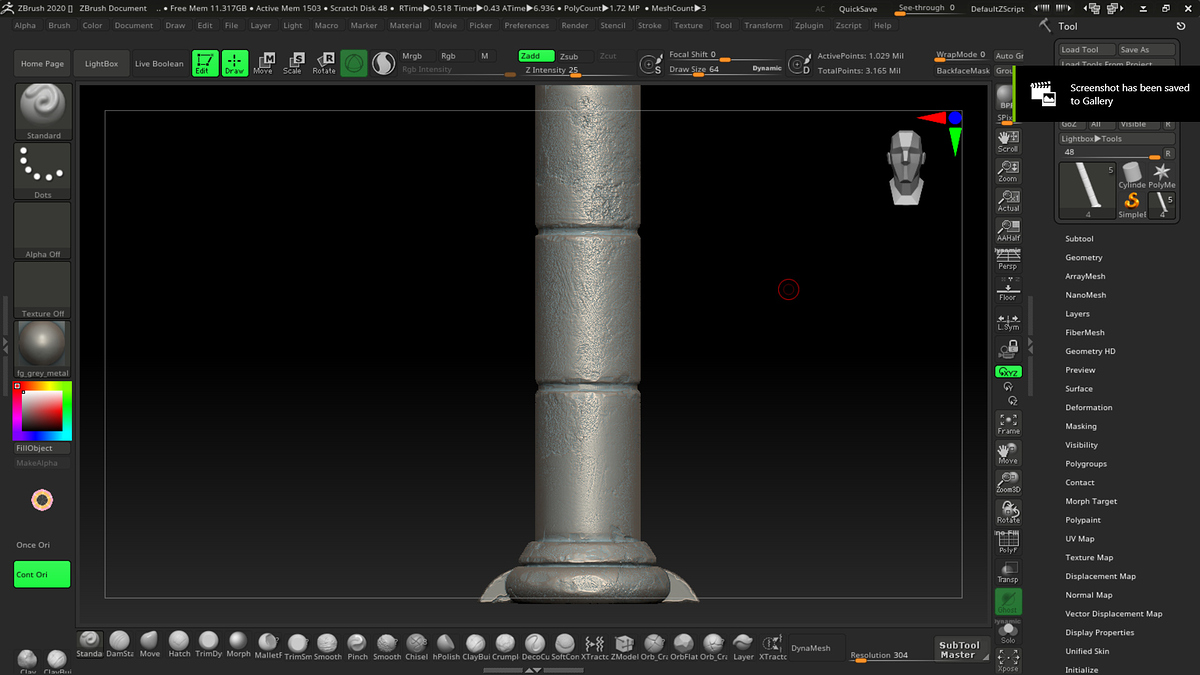Toggle Live Boolean rendering
Viewport: 1200px width, 675px height.
(x=160, y=63)
